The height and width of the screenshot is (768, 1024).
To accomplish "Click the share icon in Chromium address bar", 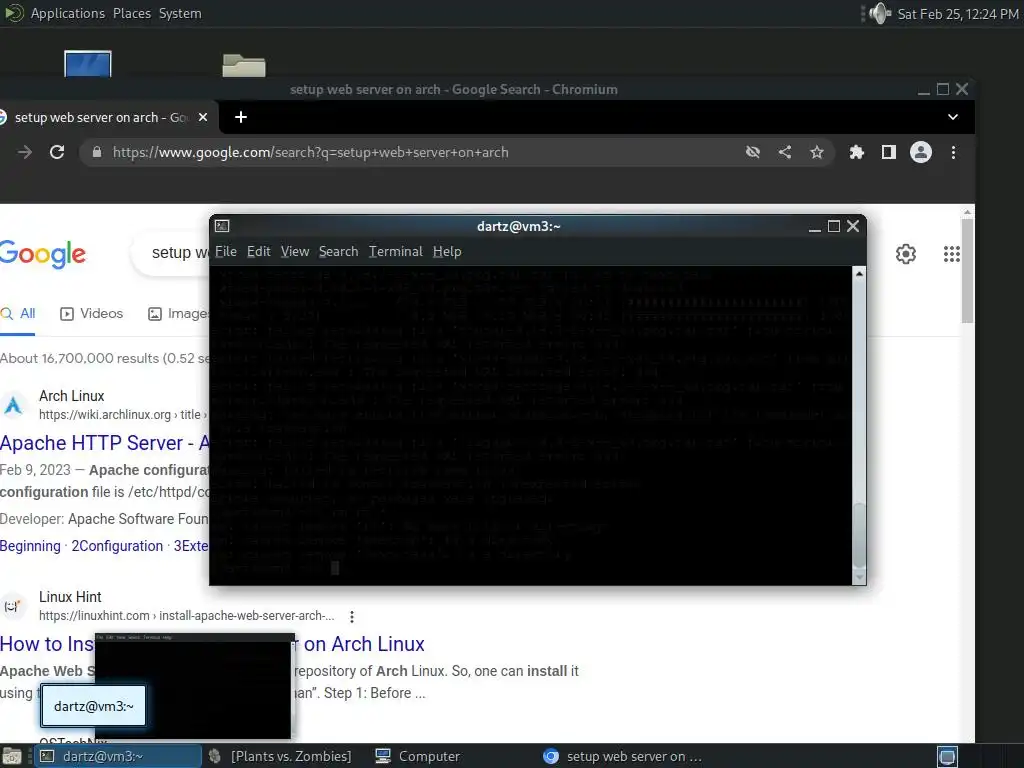I will click(785, 152).
